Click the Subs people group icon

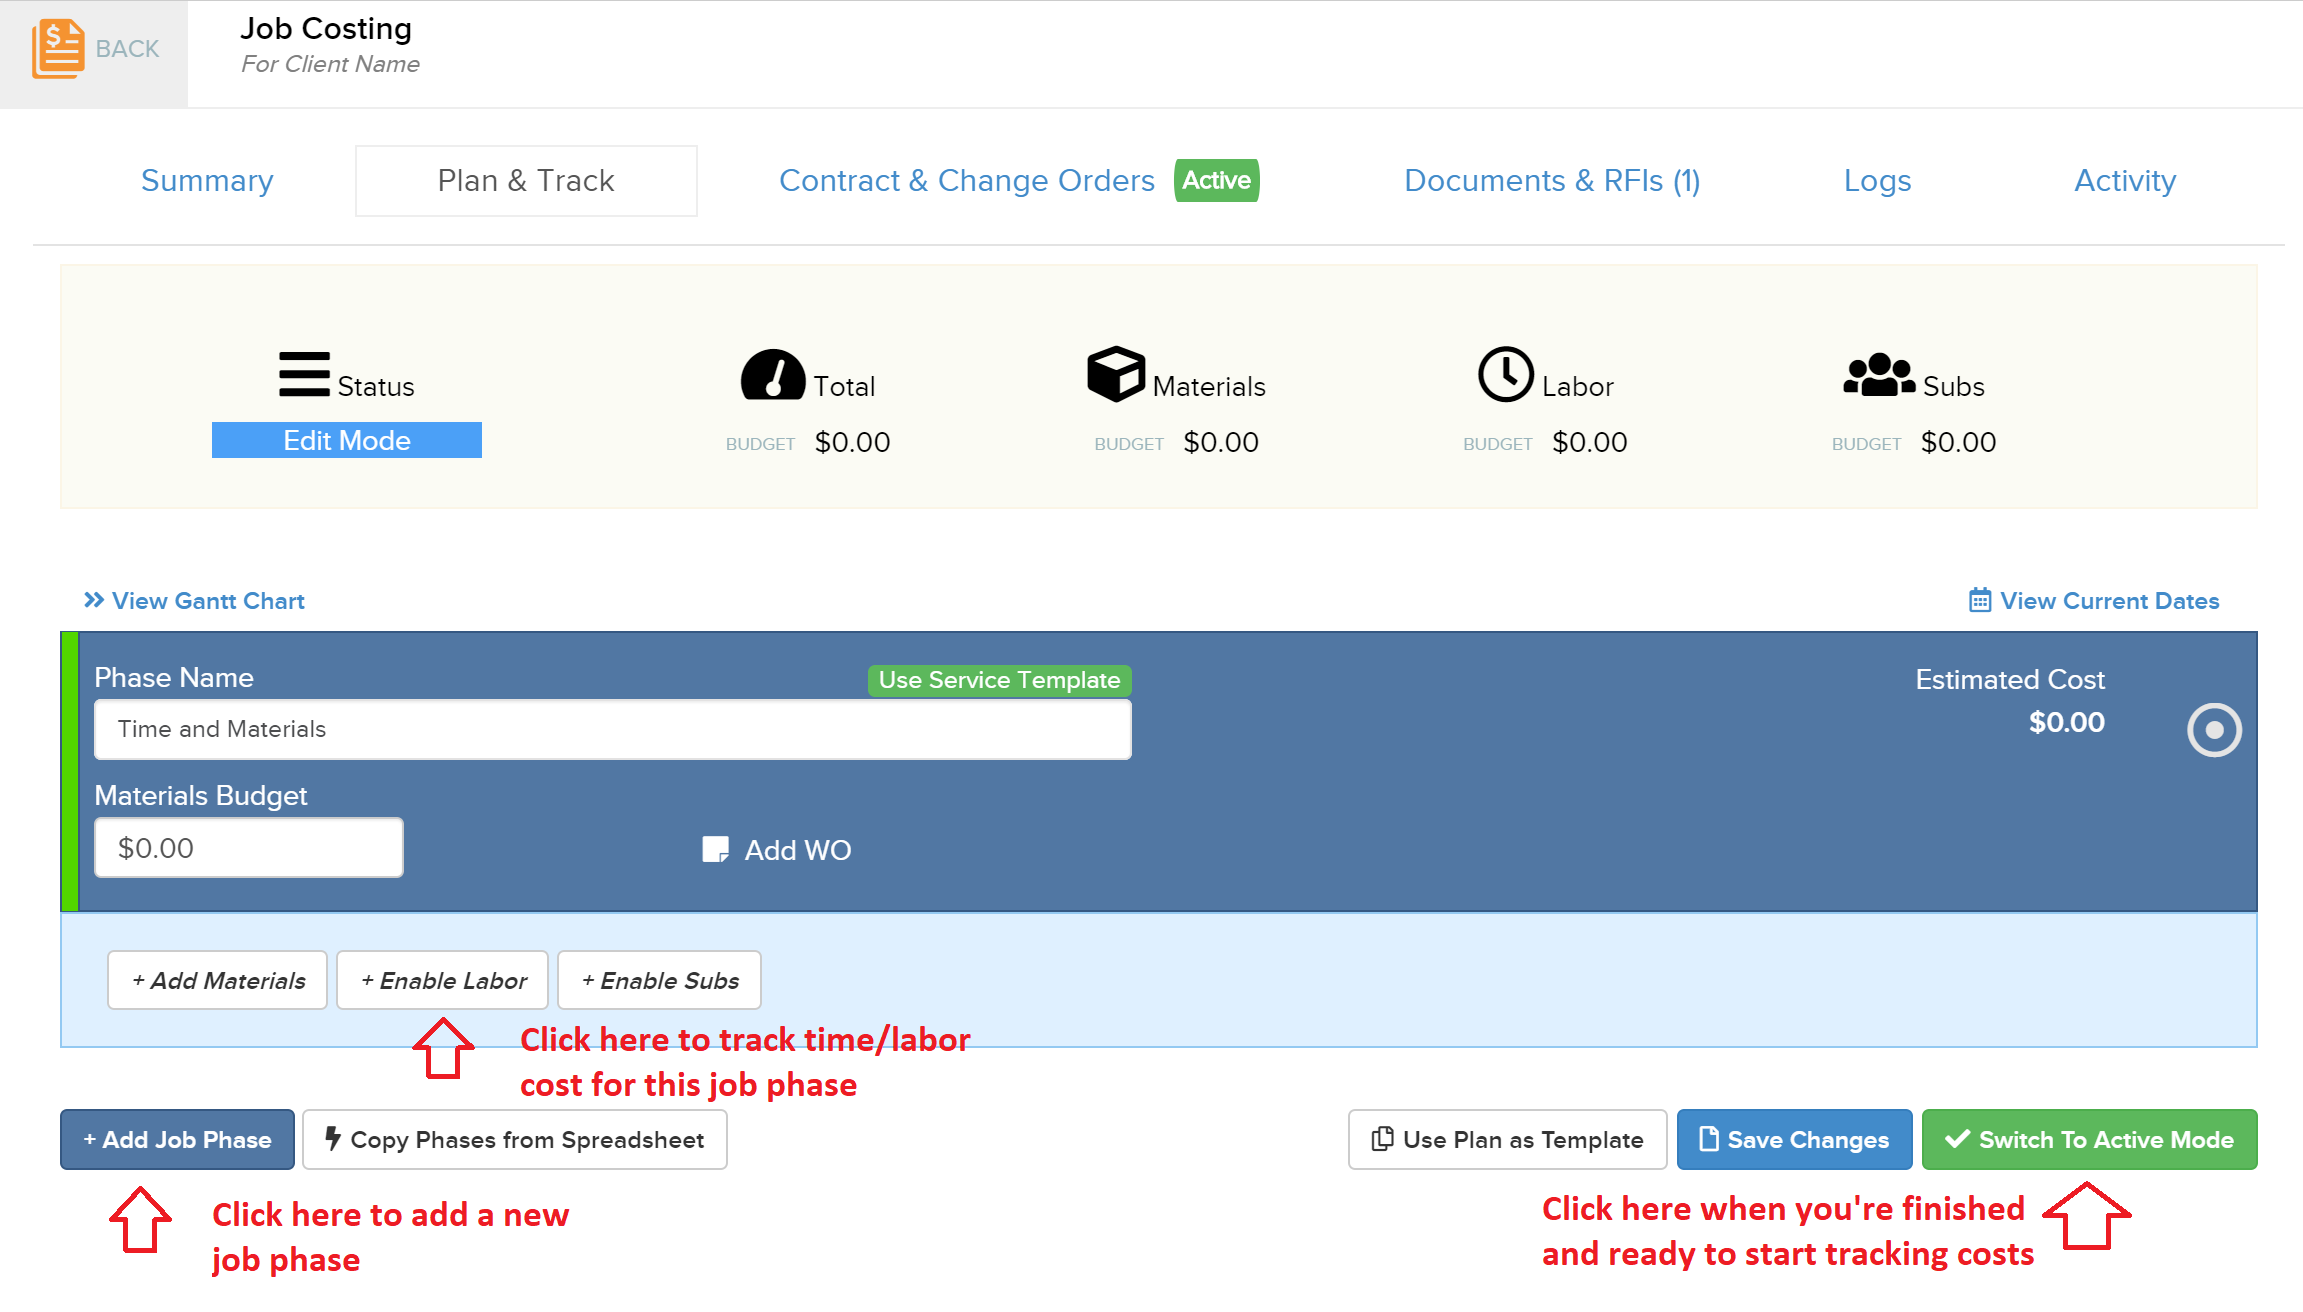(1879, 375)
